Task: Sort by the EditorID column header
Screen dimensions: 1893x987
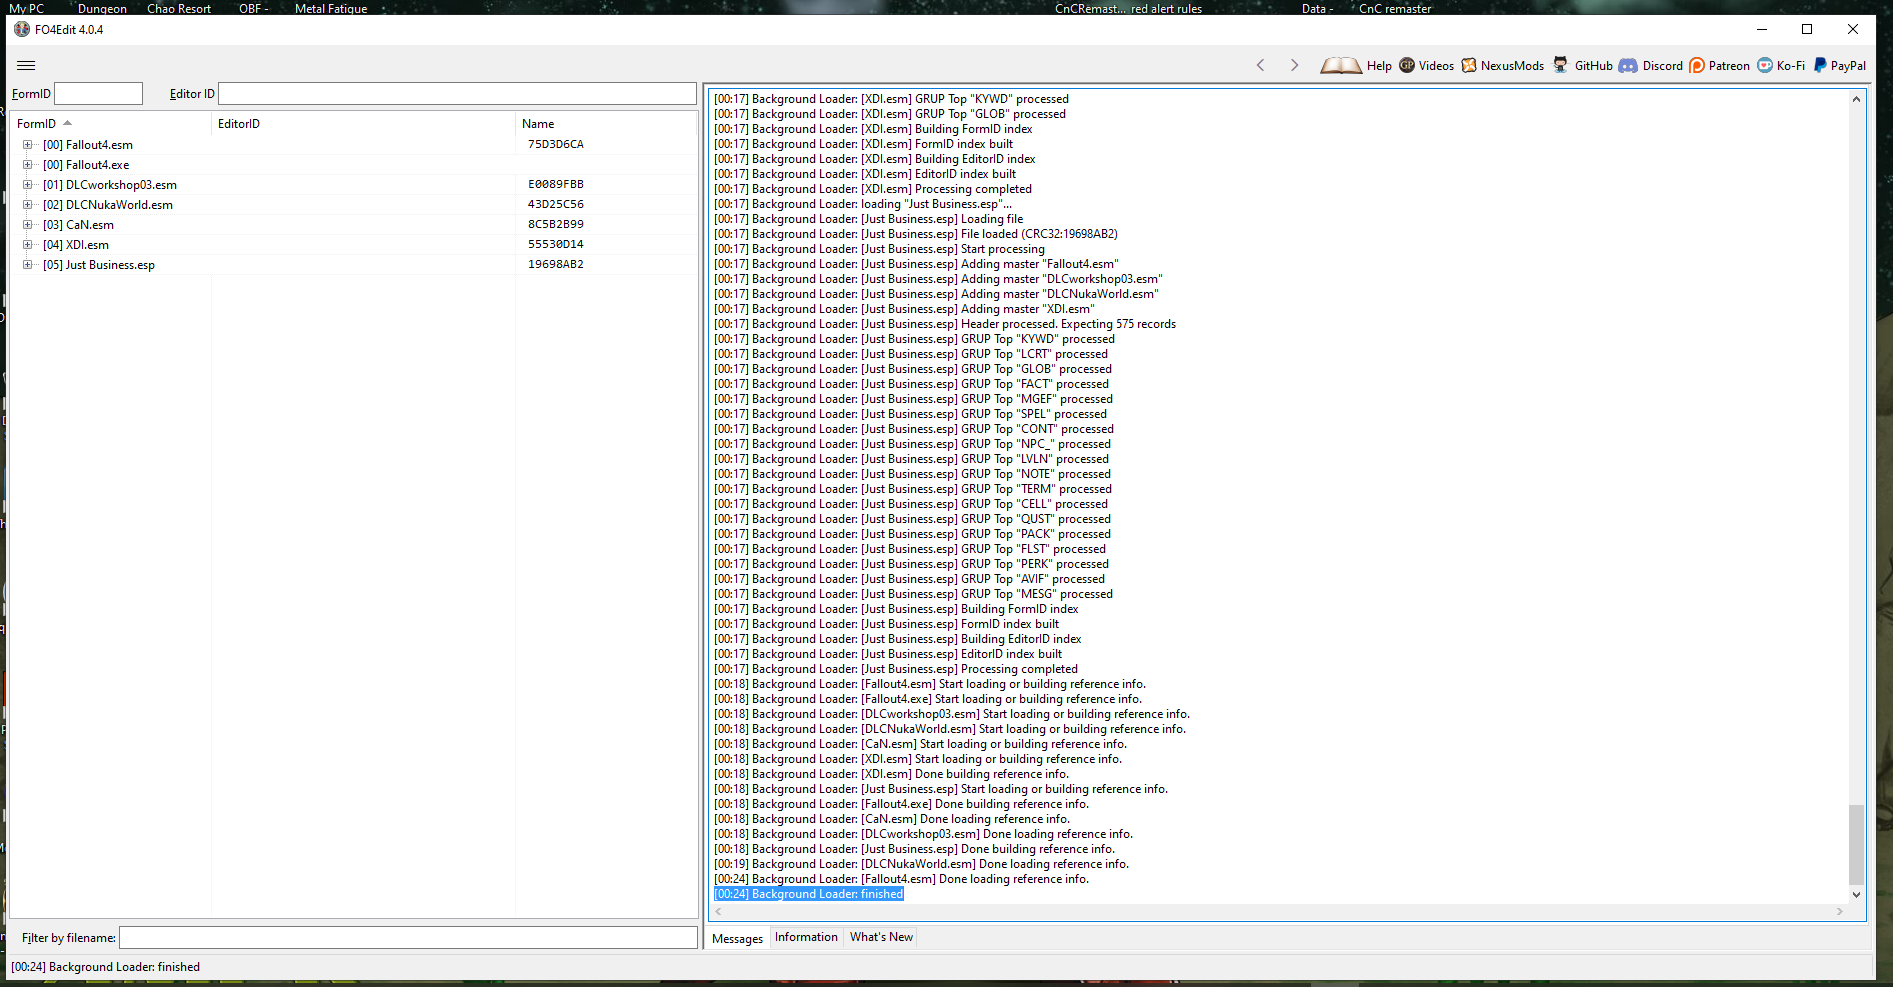Action: click(363, 124)
